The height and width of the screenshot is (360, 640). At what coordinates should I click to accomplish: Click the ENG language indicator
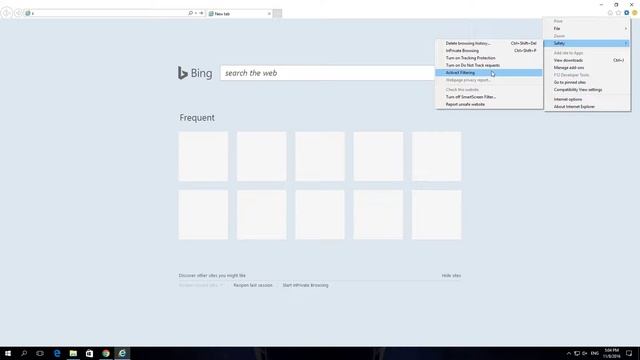(595, 353)
